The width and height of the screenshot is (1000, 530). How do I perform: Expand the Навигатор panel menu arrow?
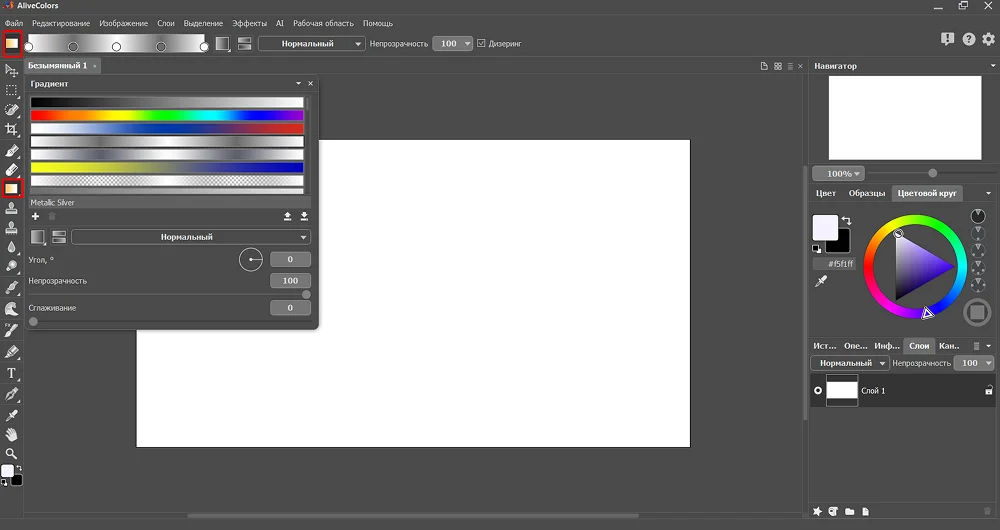click(x=992, y=66)
